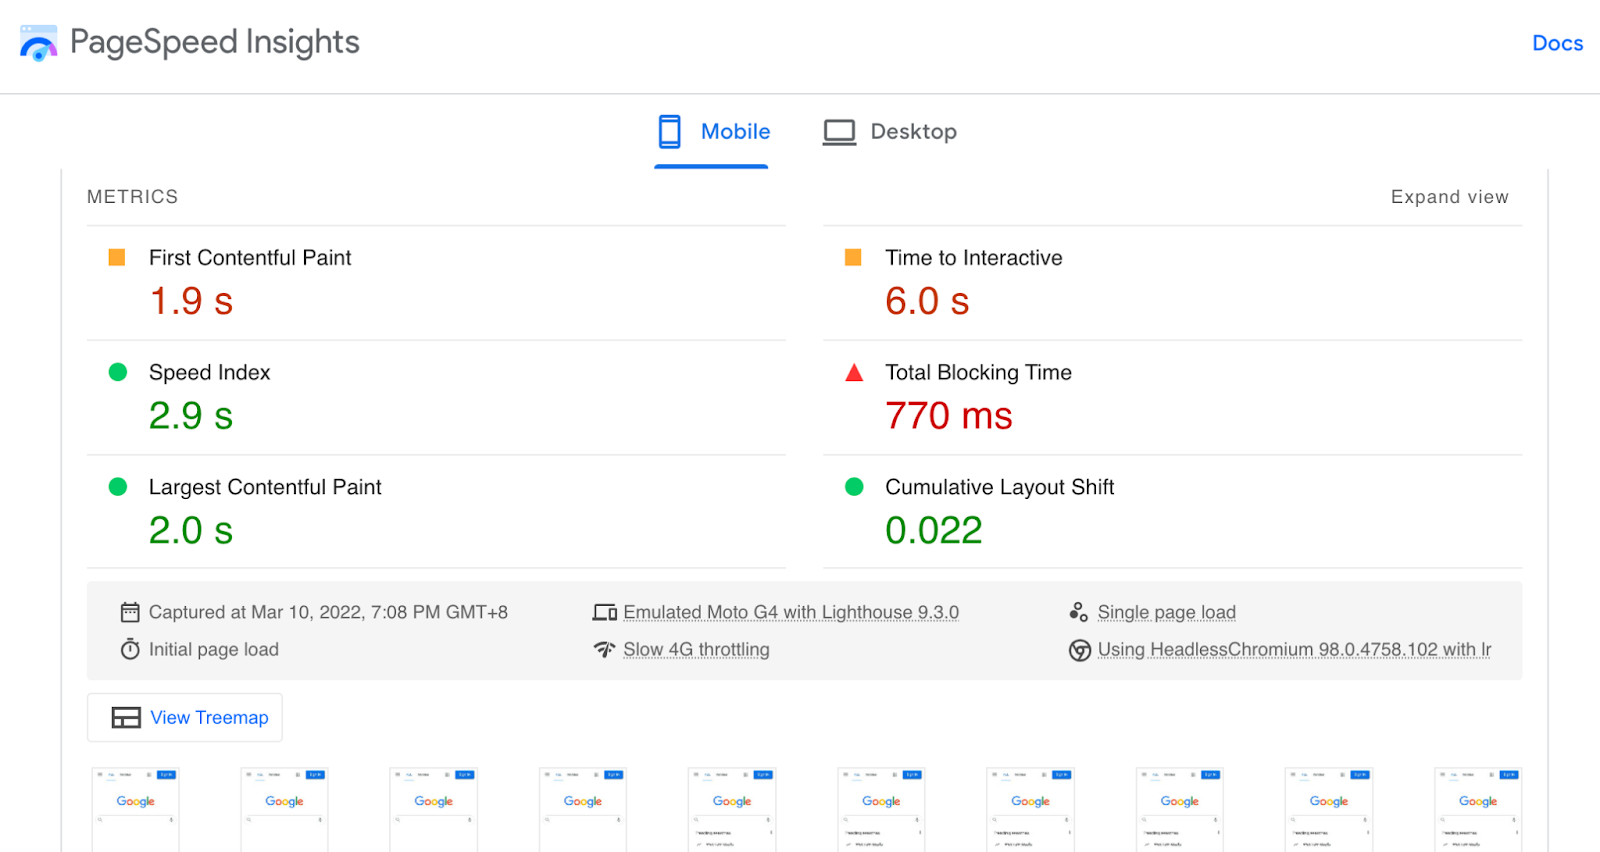Click the green circle beside Cumulative Layout Shift

[x=854, y=487]
